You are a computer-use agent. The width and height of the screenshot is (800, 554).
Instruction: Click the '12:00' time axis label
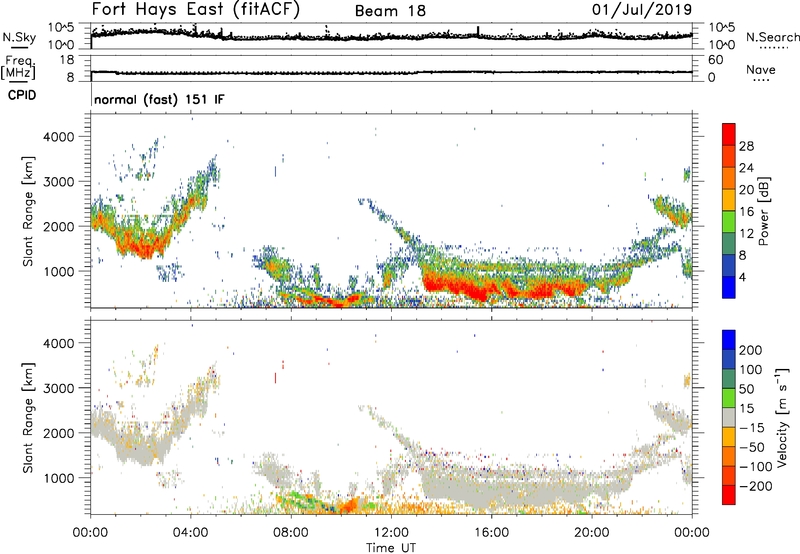[x=391, y=533]
